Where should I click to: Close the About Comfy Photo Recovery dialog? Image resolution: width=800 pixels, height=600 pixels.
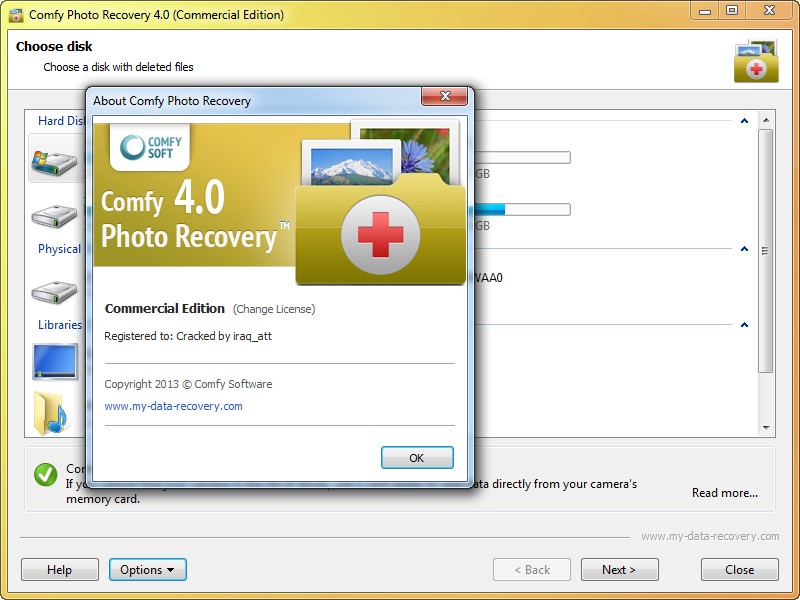tap(444, 96)
